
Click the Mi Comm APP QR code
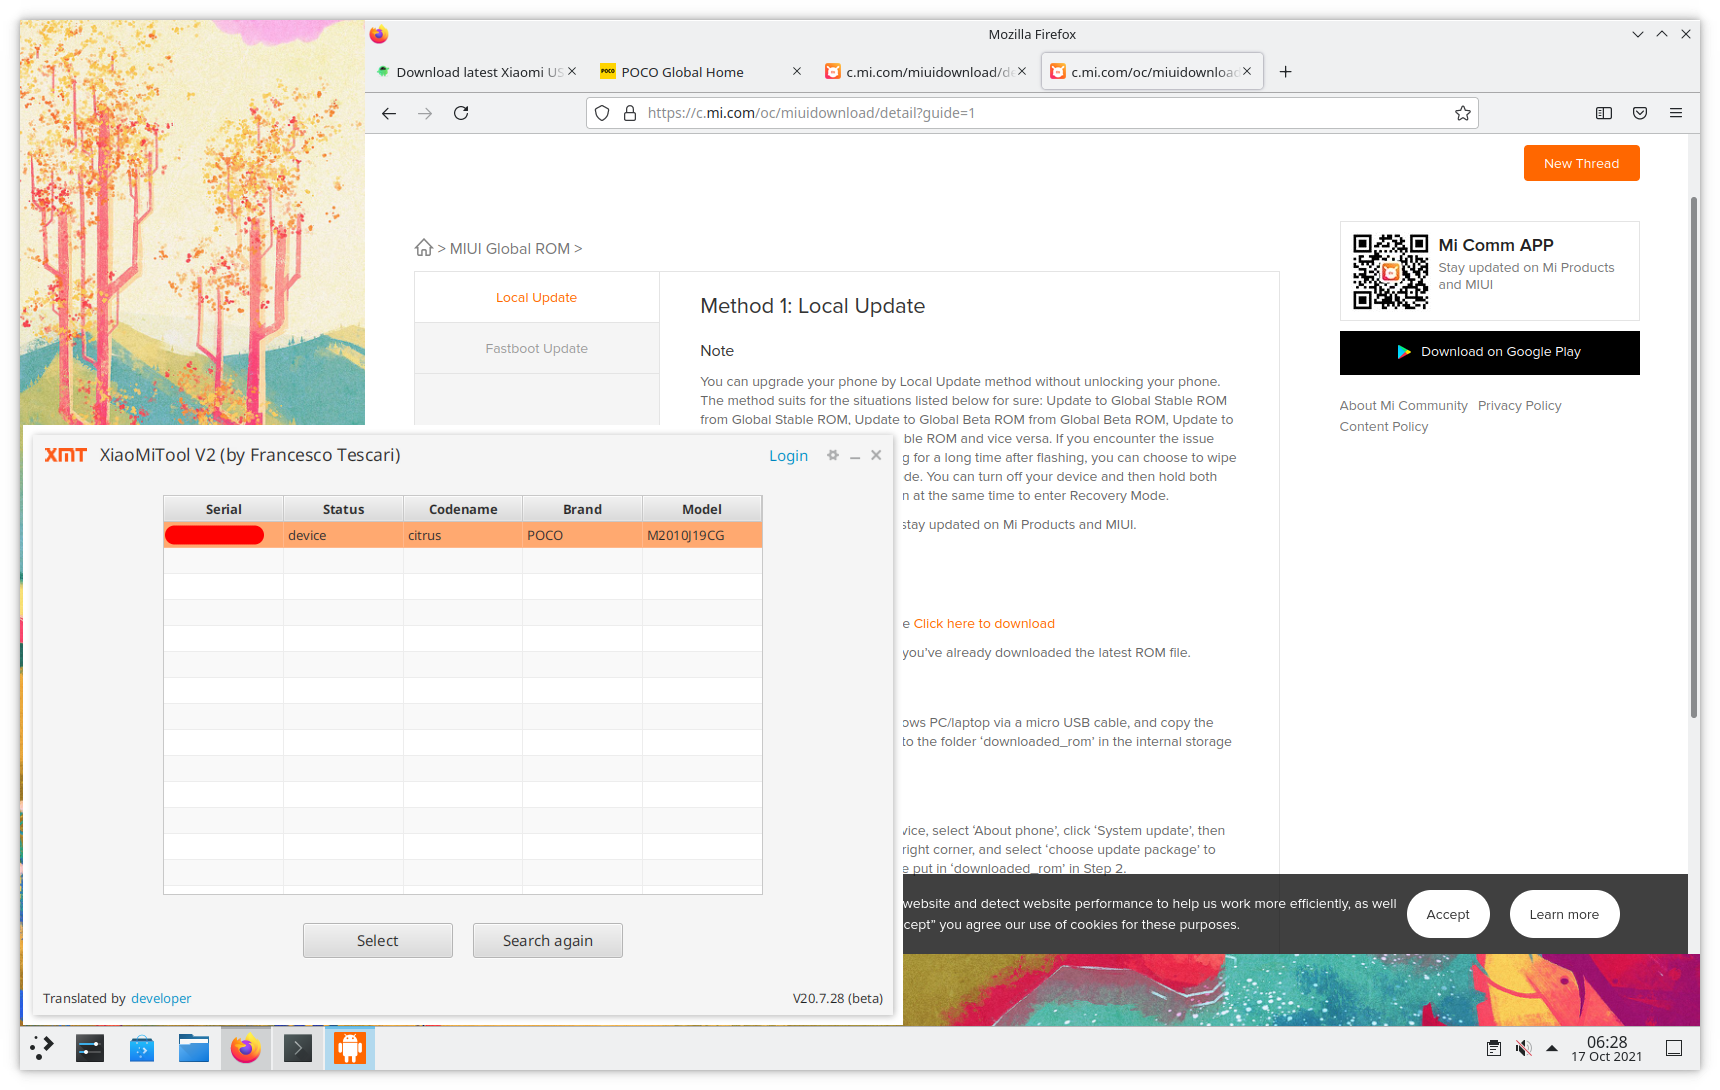[x=1390, y=271]
